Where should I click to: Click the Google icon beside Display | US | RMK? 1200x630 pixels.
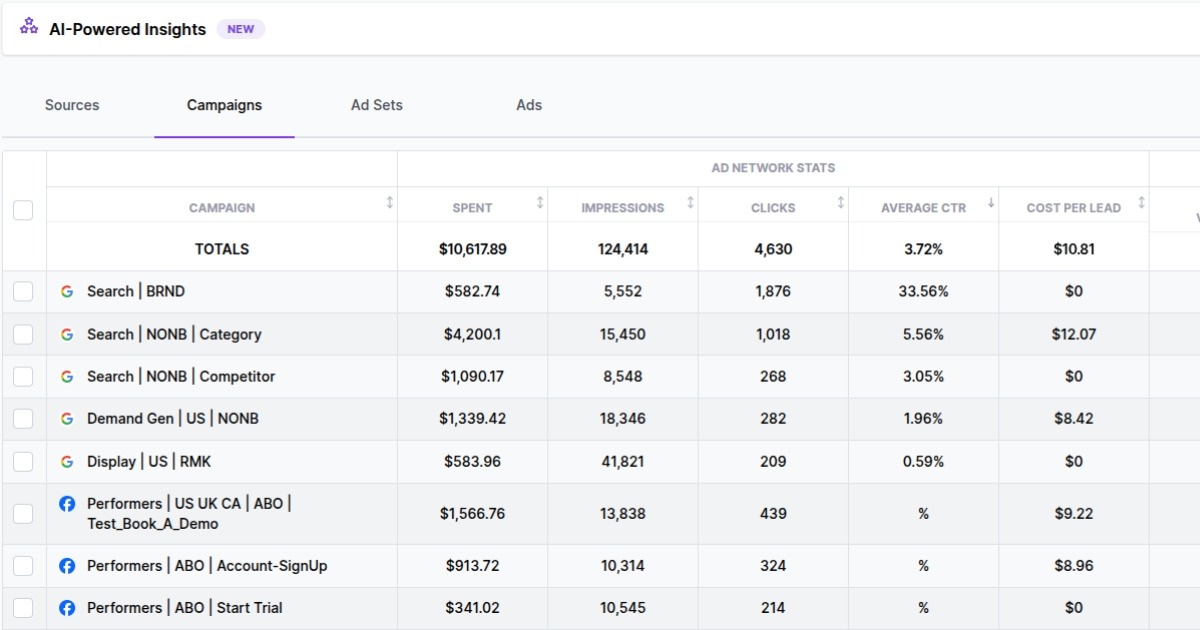click(x=67, y=462)
